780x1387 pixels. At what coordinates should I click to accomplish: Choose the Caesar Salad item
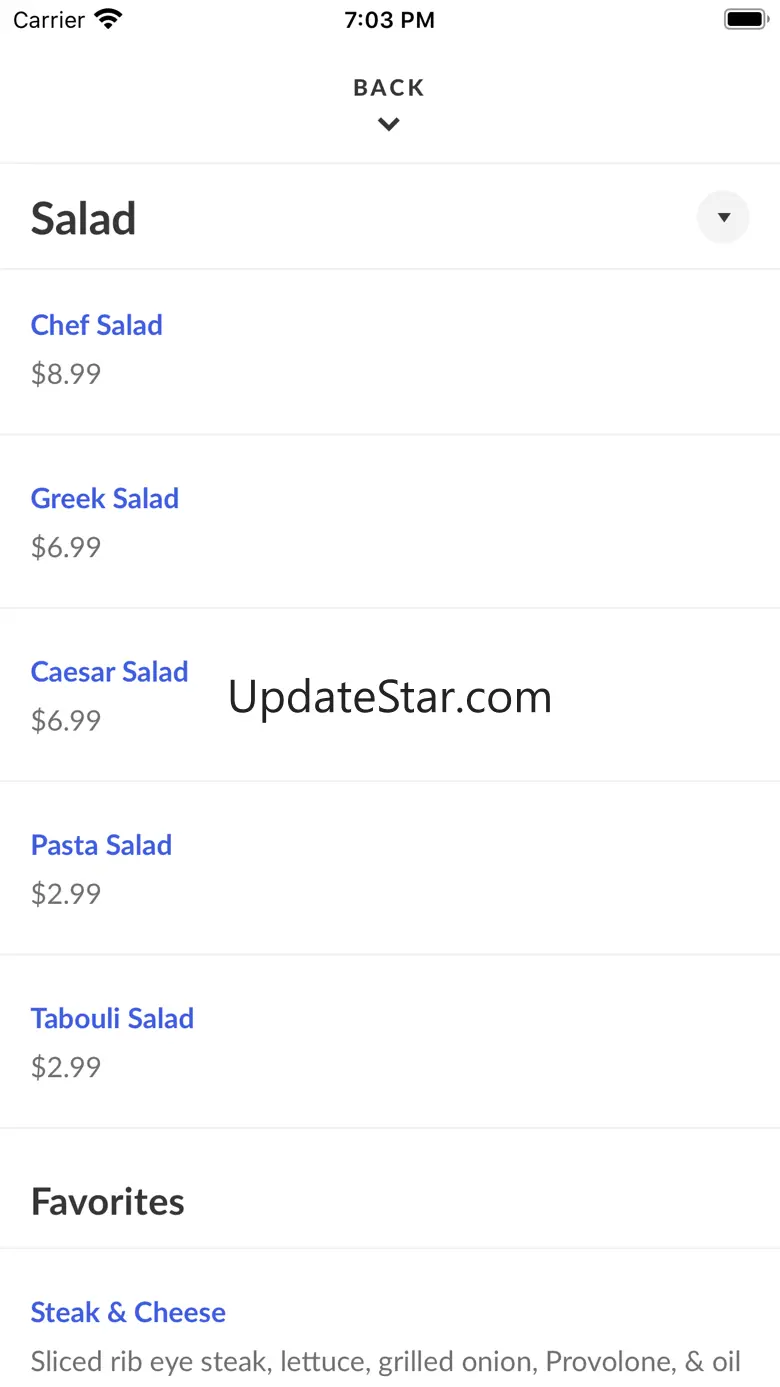click(x=110, y=671)
